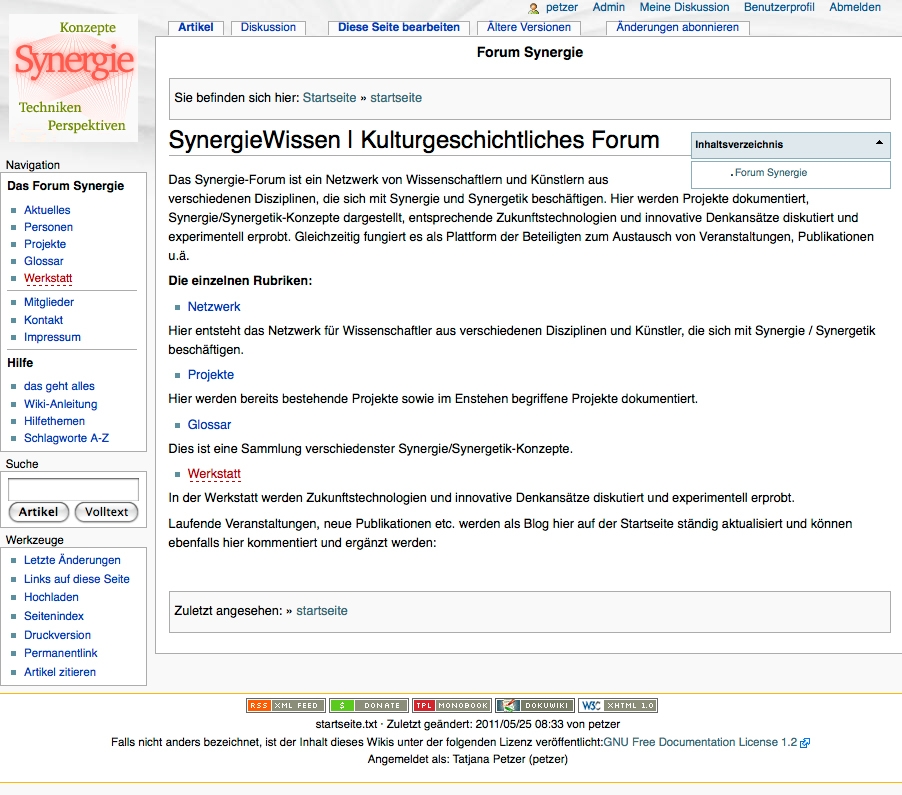This screenshot has height=795, width=902.
Task: Click Abmelden to log out
Action: point(855,7)
